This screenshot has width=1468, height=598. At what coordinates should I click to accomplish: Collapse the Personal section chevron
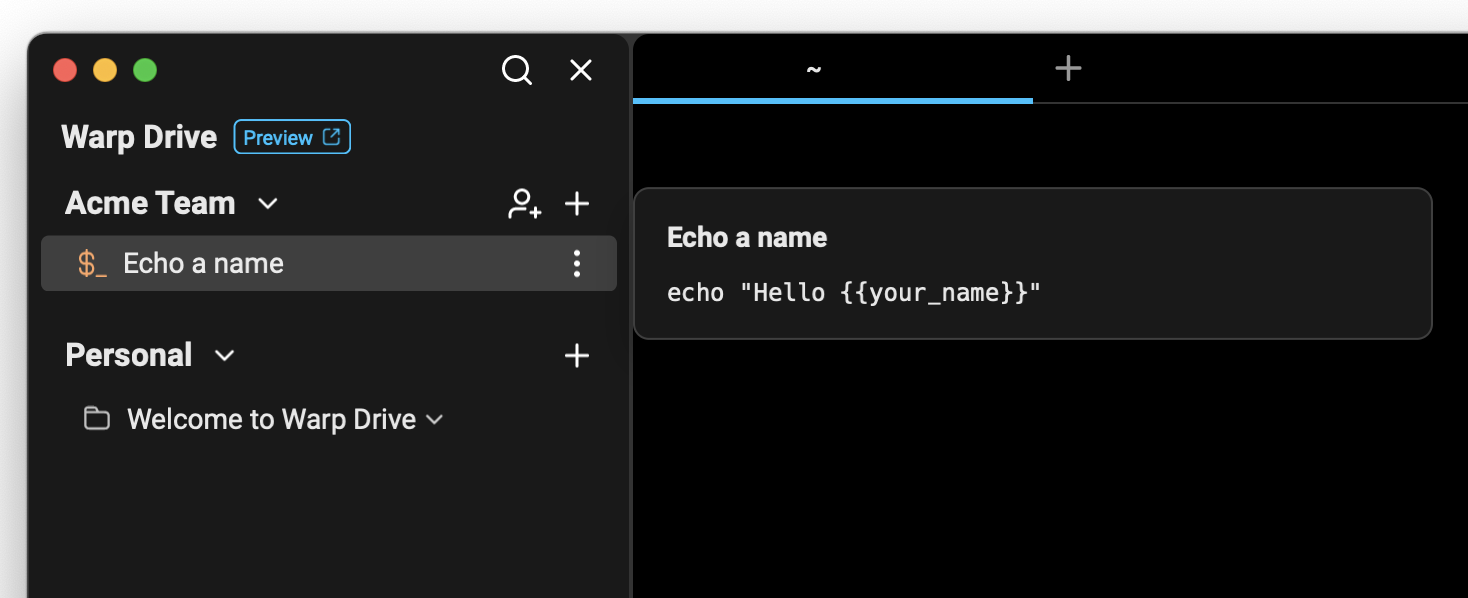click(x=225, y=356)
